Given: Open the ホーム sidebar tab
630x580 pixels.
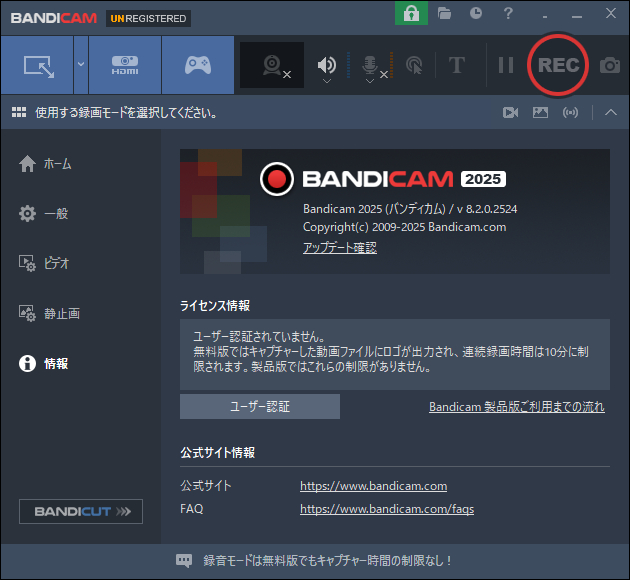Looking at the screenshot, I should [45, 164].
